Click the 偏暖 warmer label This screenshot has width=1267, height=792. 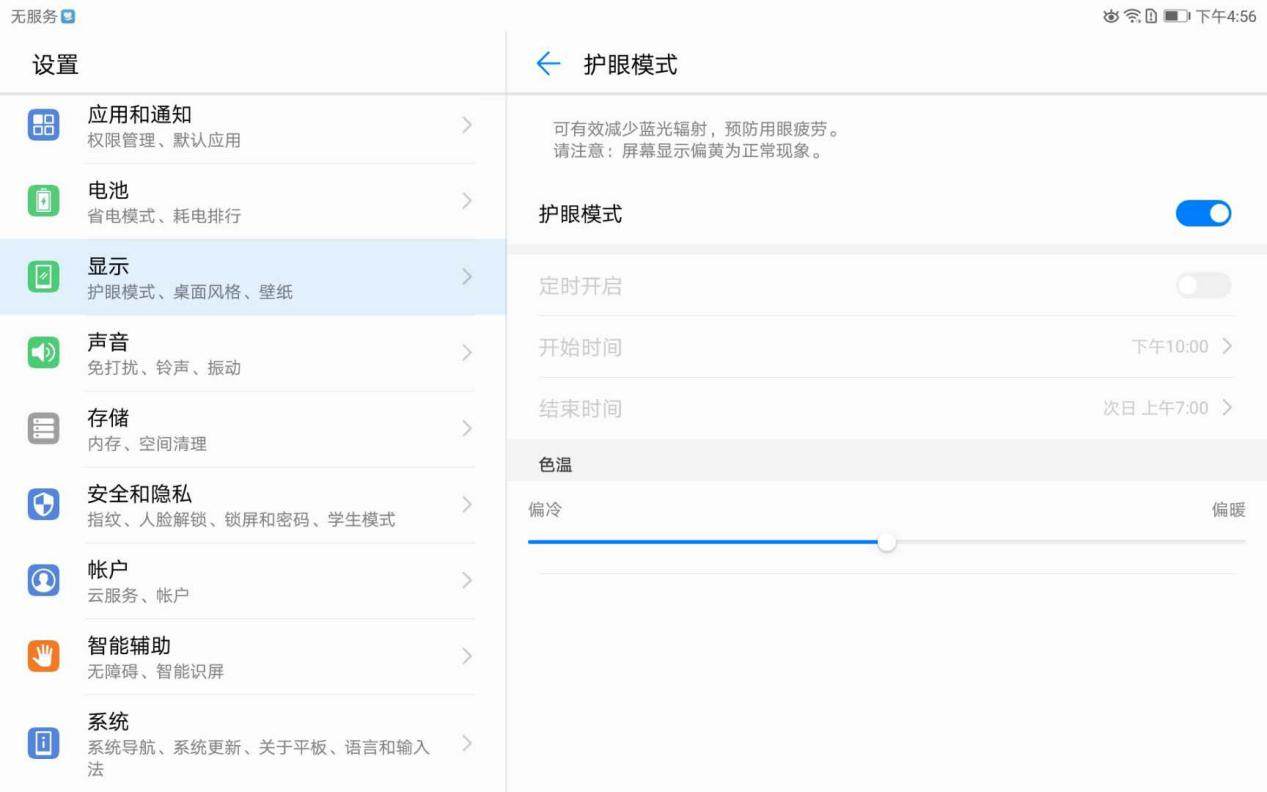pos(1228,510)
